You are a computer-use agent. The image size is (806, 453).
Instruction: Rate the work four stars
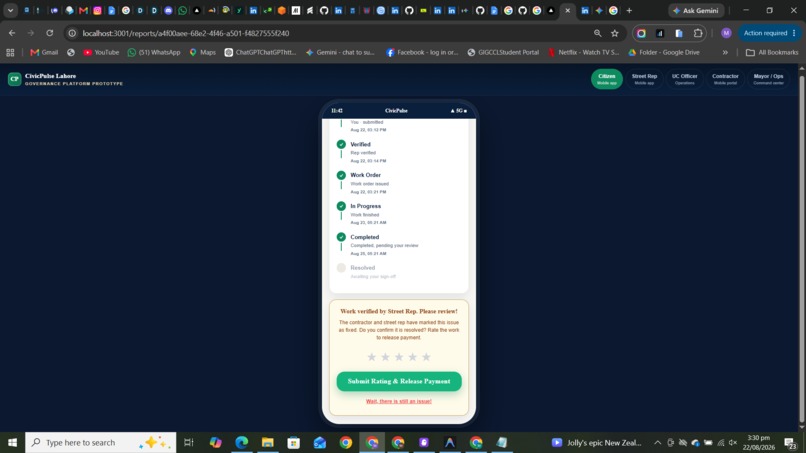[x=412, y=357]
